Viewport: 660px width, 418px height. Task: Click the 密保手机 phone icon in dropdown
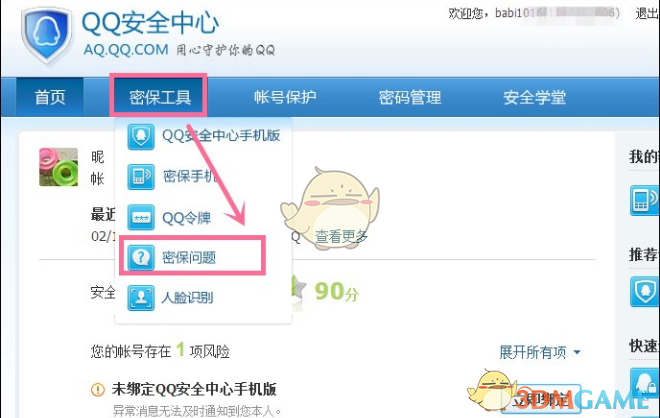point(141,176)
